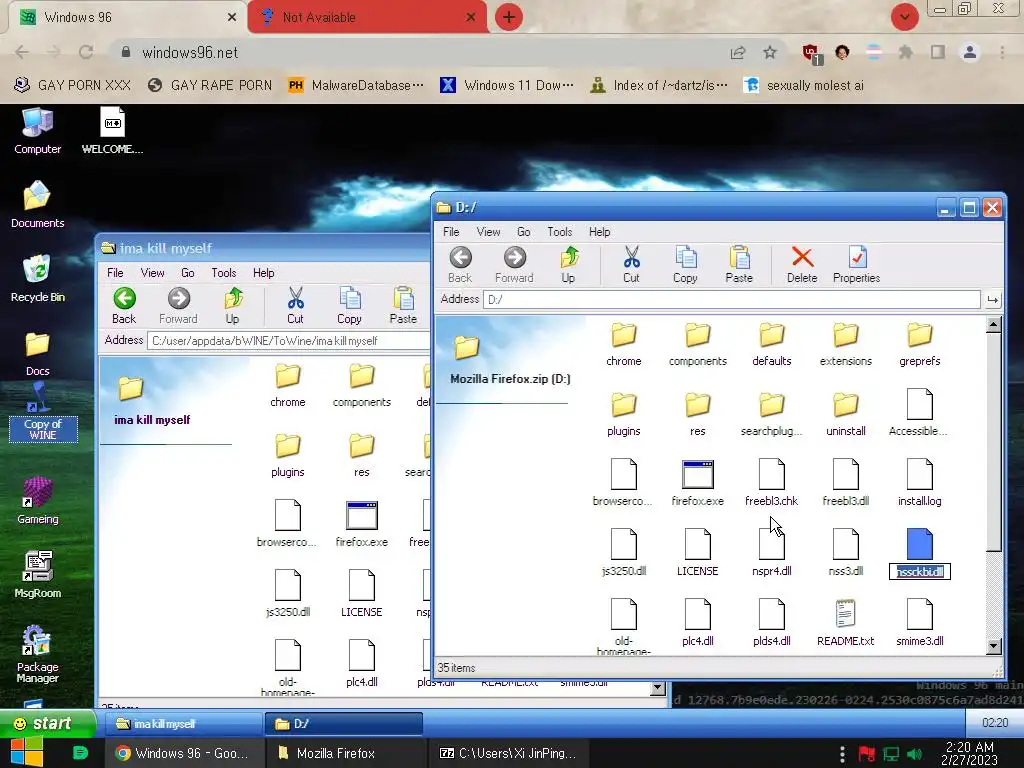
Task: Open Help menu in D:/ window
Action: (x=600, y=232)
